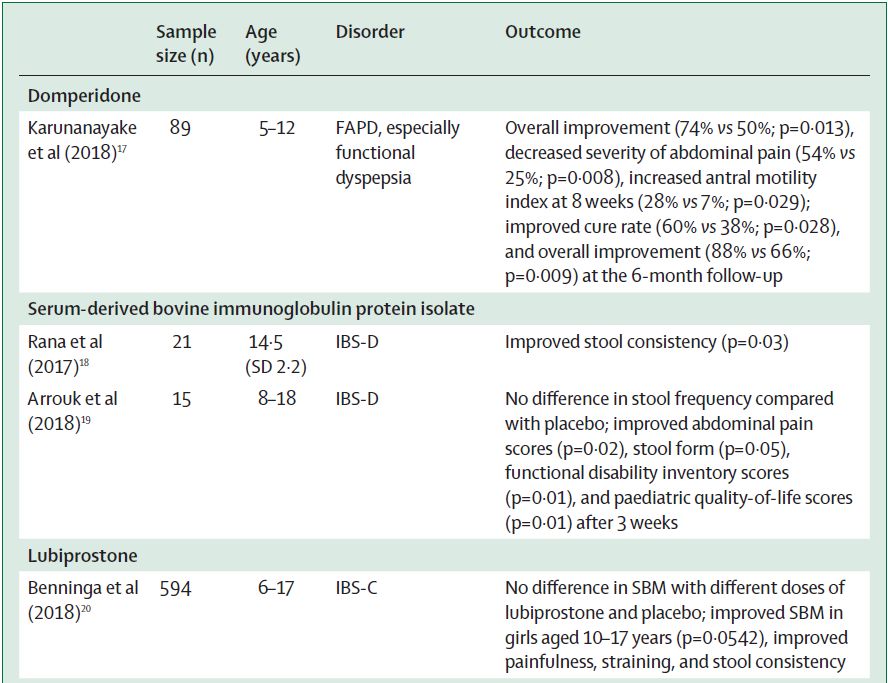Open the Arrouk et al (2018) citation
Viewport: 889px width, 683px height.
tap(72, 411)
